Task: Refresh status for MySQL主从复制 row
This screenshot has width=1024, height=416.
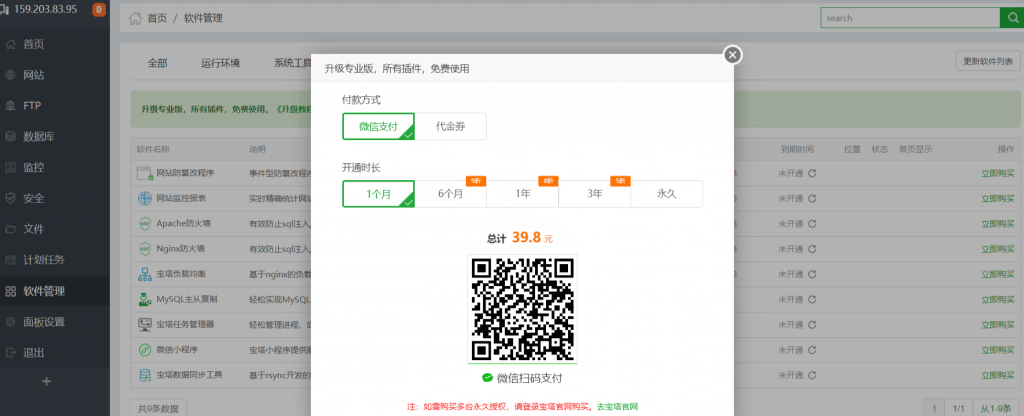Action: point(812,299)
